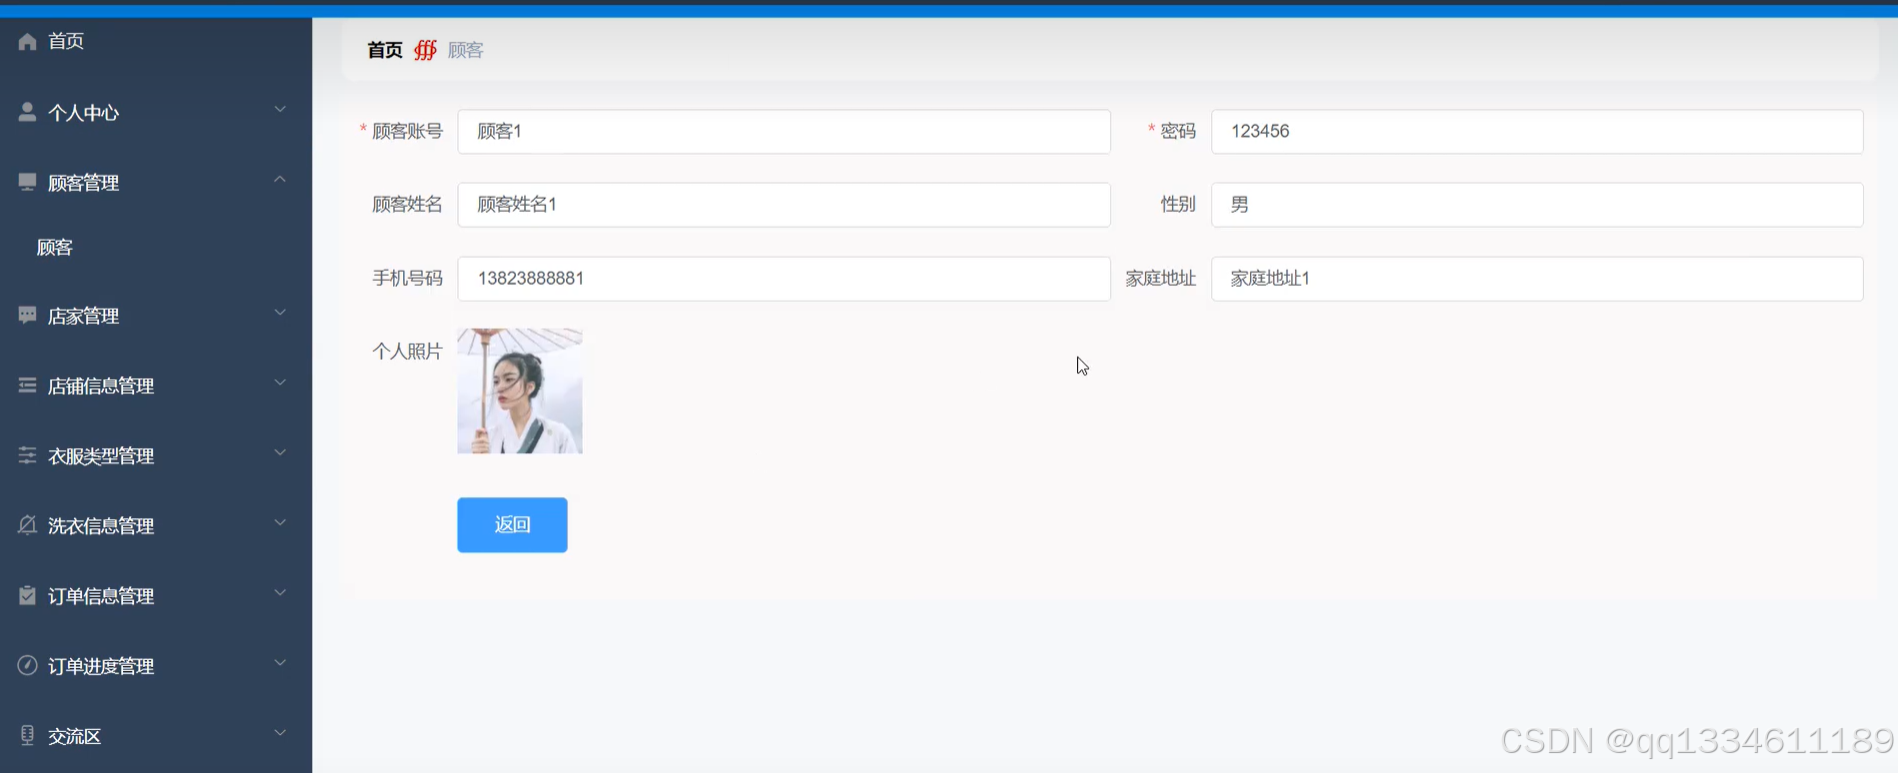Click the 顾客账号 input field
Image resolution: width=1898 pixels, height=773 pixels.
[784, 132]
